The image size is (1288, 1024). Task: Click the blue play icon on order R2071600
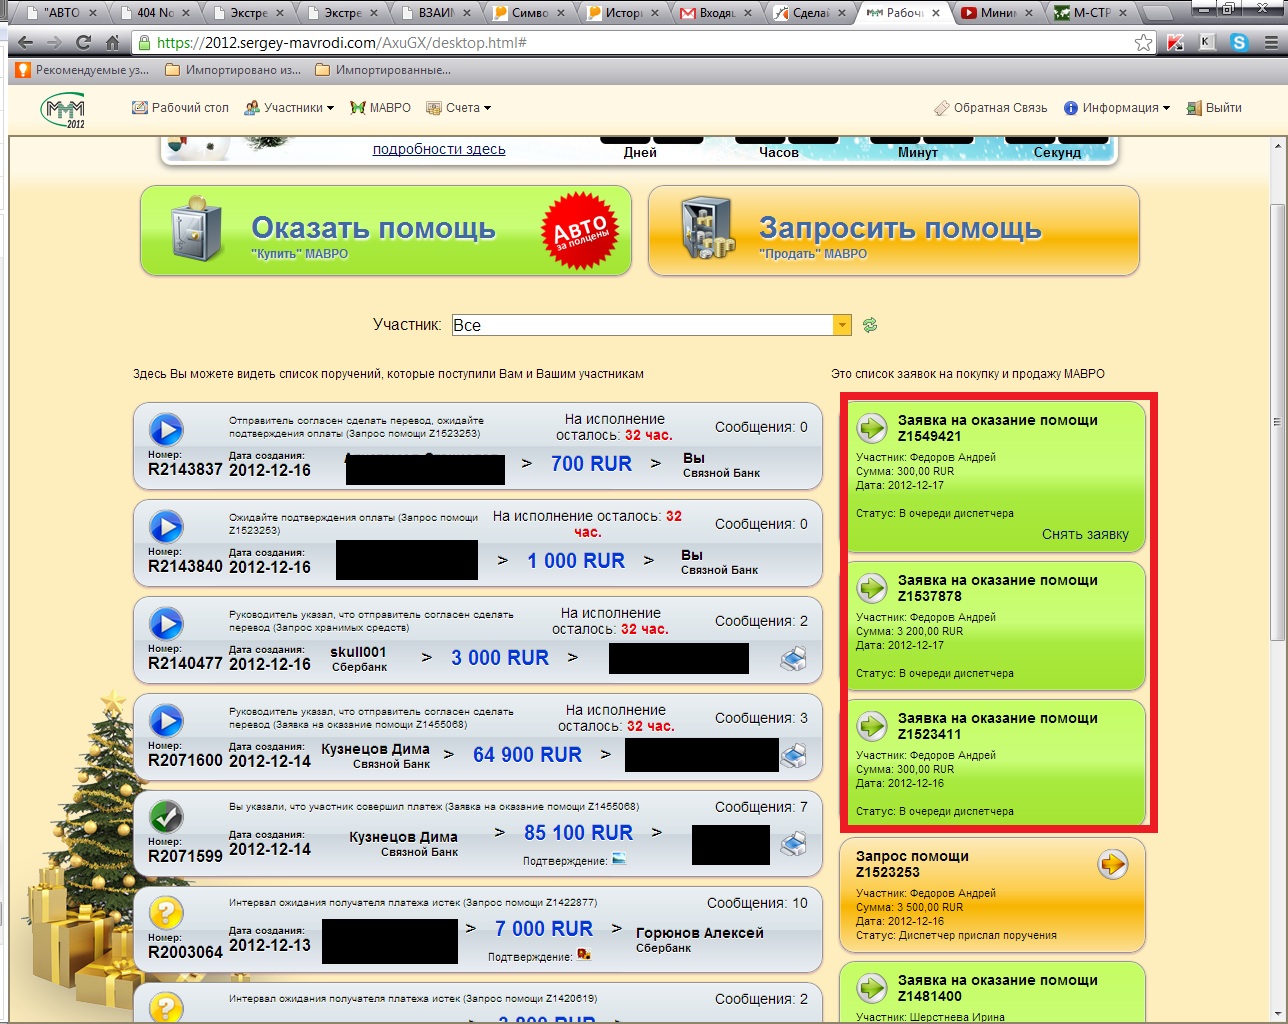(166, 721)
